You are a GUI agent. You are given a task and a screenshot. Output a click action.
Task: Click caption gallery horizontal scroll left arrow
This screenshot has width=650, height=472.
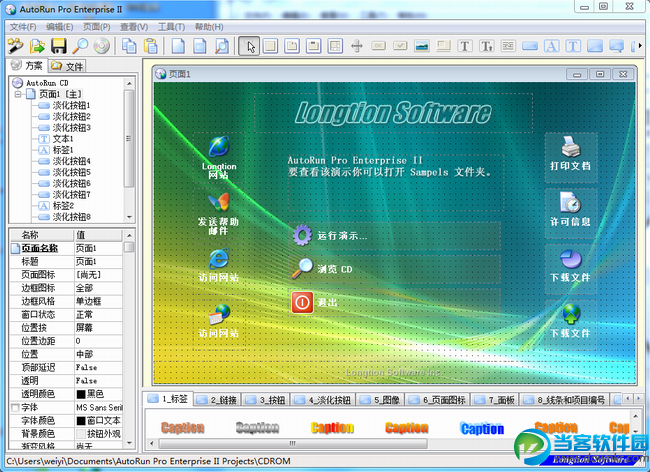point(152,443)
